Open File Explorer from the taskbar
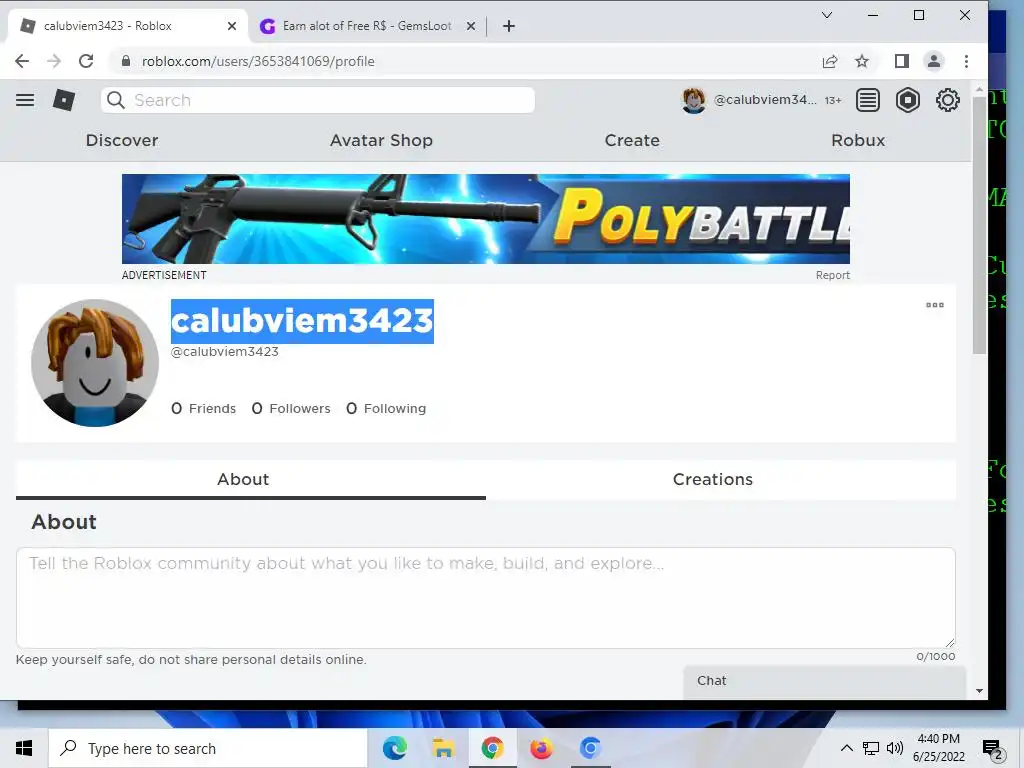This screenshot has width=1024, height=768. click(443, 748)
